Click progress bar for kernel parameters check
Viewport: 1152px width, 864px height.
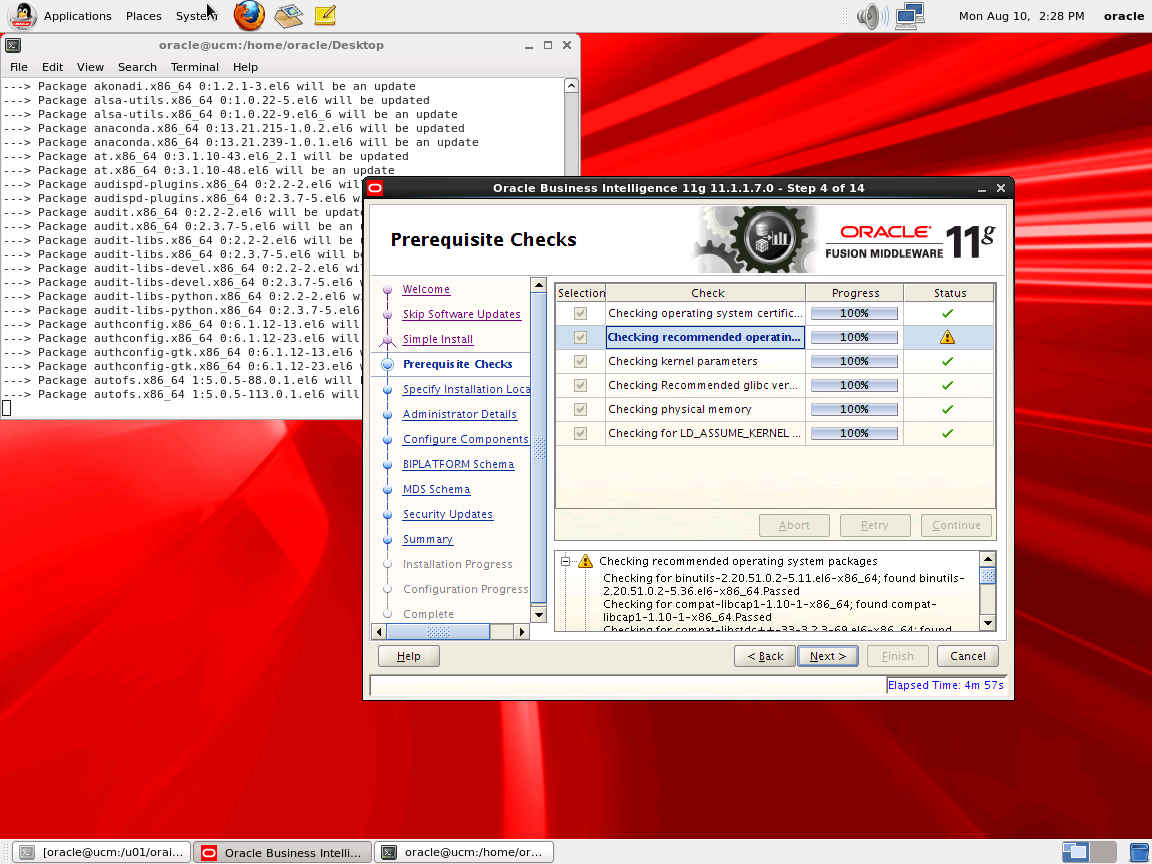[x=854, y=361]
